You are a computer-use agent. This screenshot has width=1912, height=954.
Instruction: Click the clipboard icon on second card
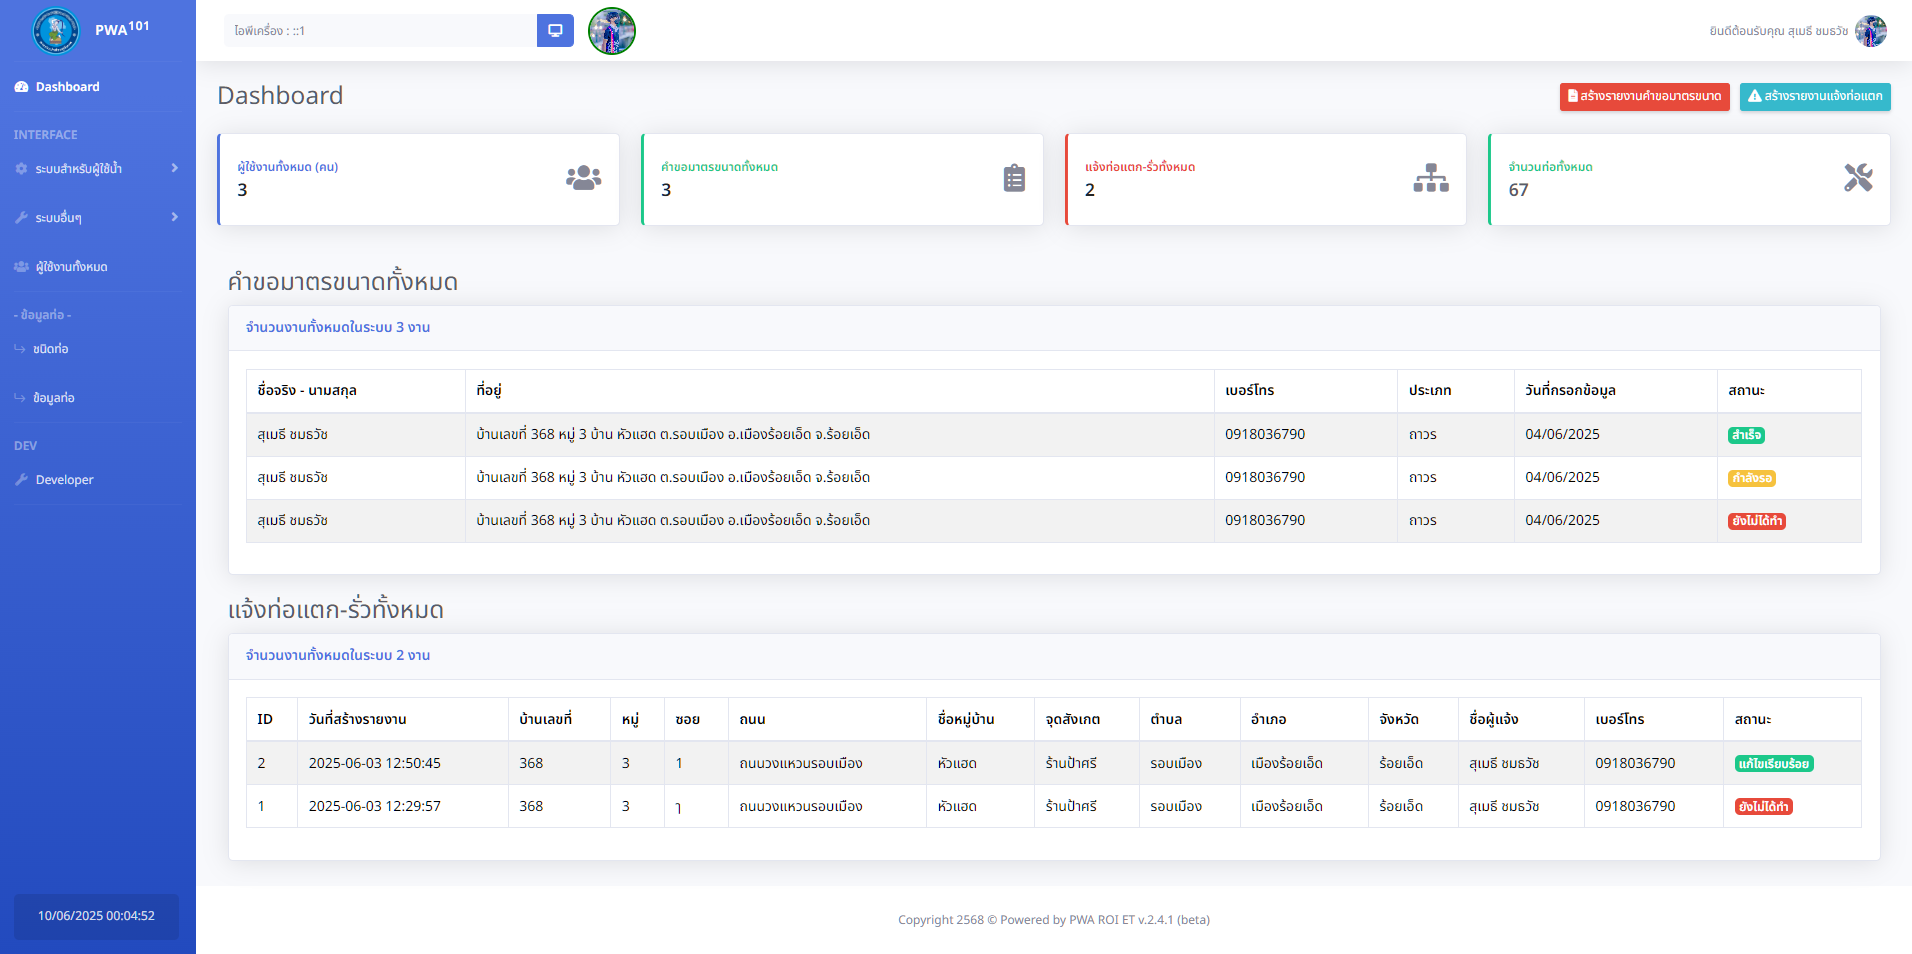(1014, 178)
